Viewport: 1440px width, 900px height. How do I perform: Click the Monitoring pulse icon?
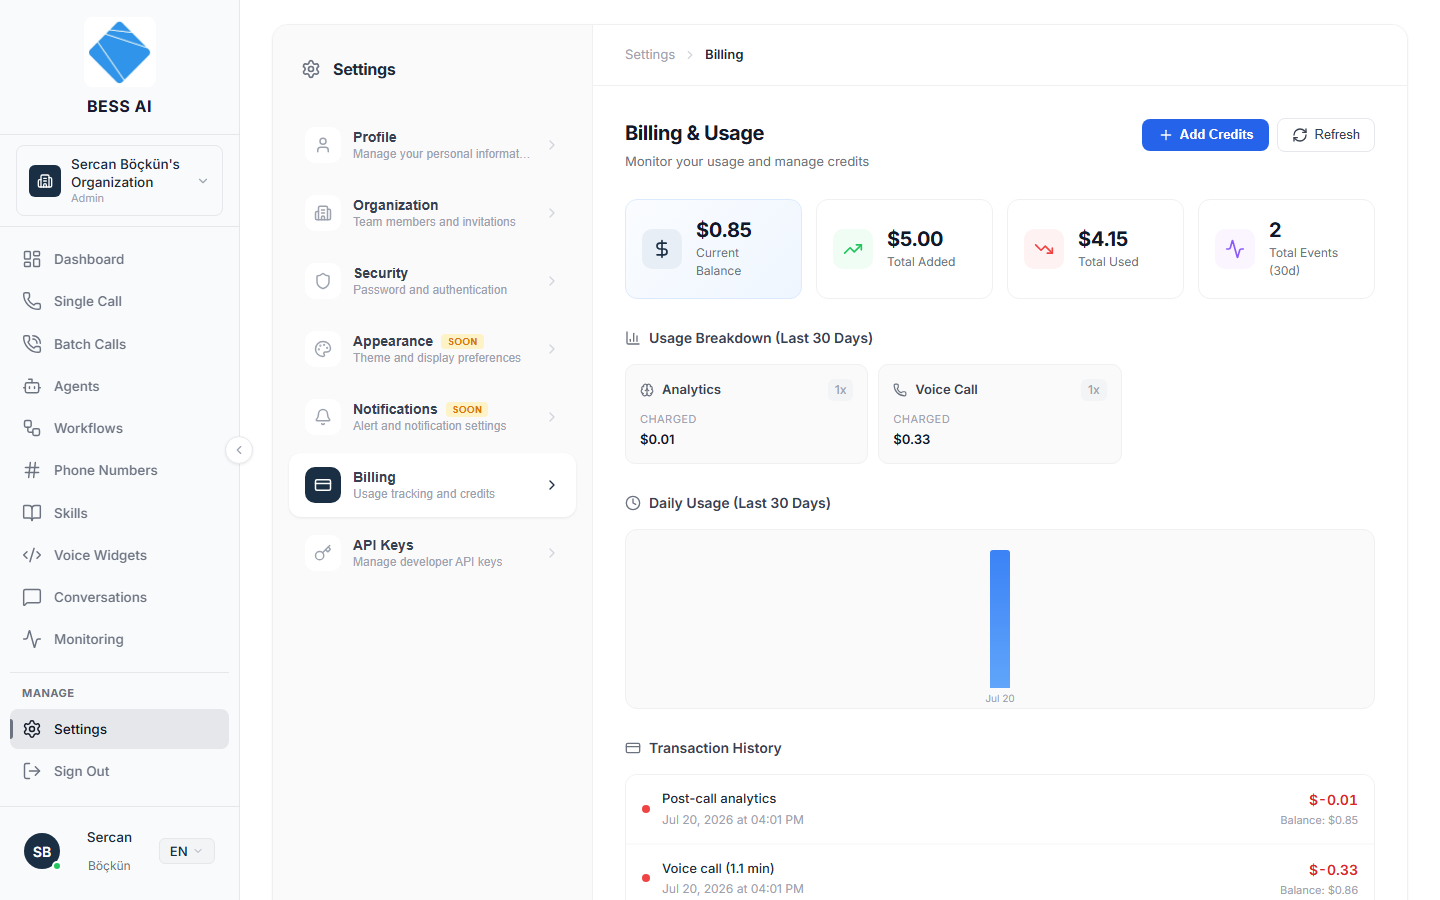pos(32,639)
